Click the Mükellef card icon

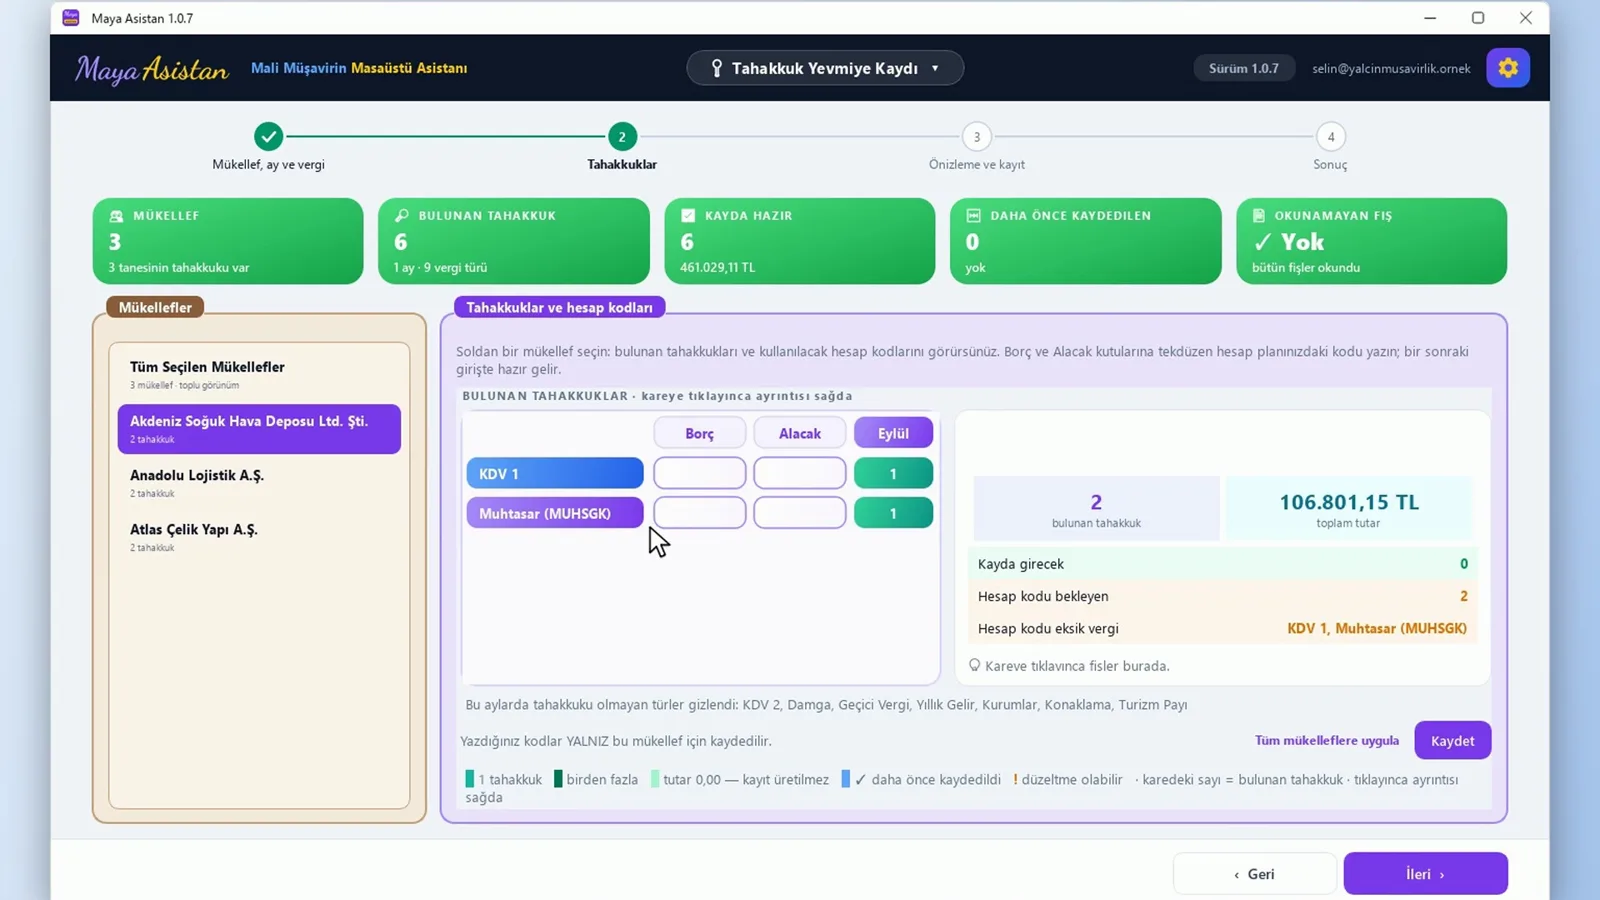coord(116,216)
